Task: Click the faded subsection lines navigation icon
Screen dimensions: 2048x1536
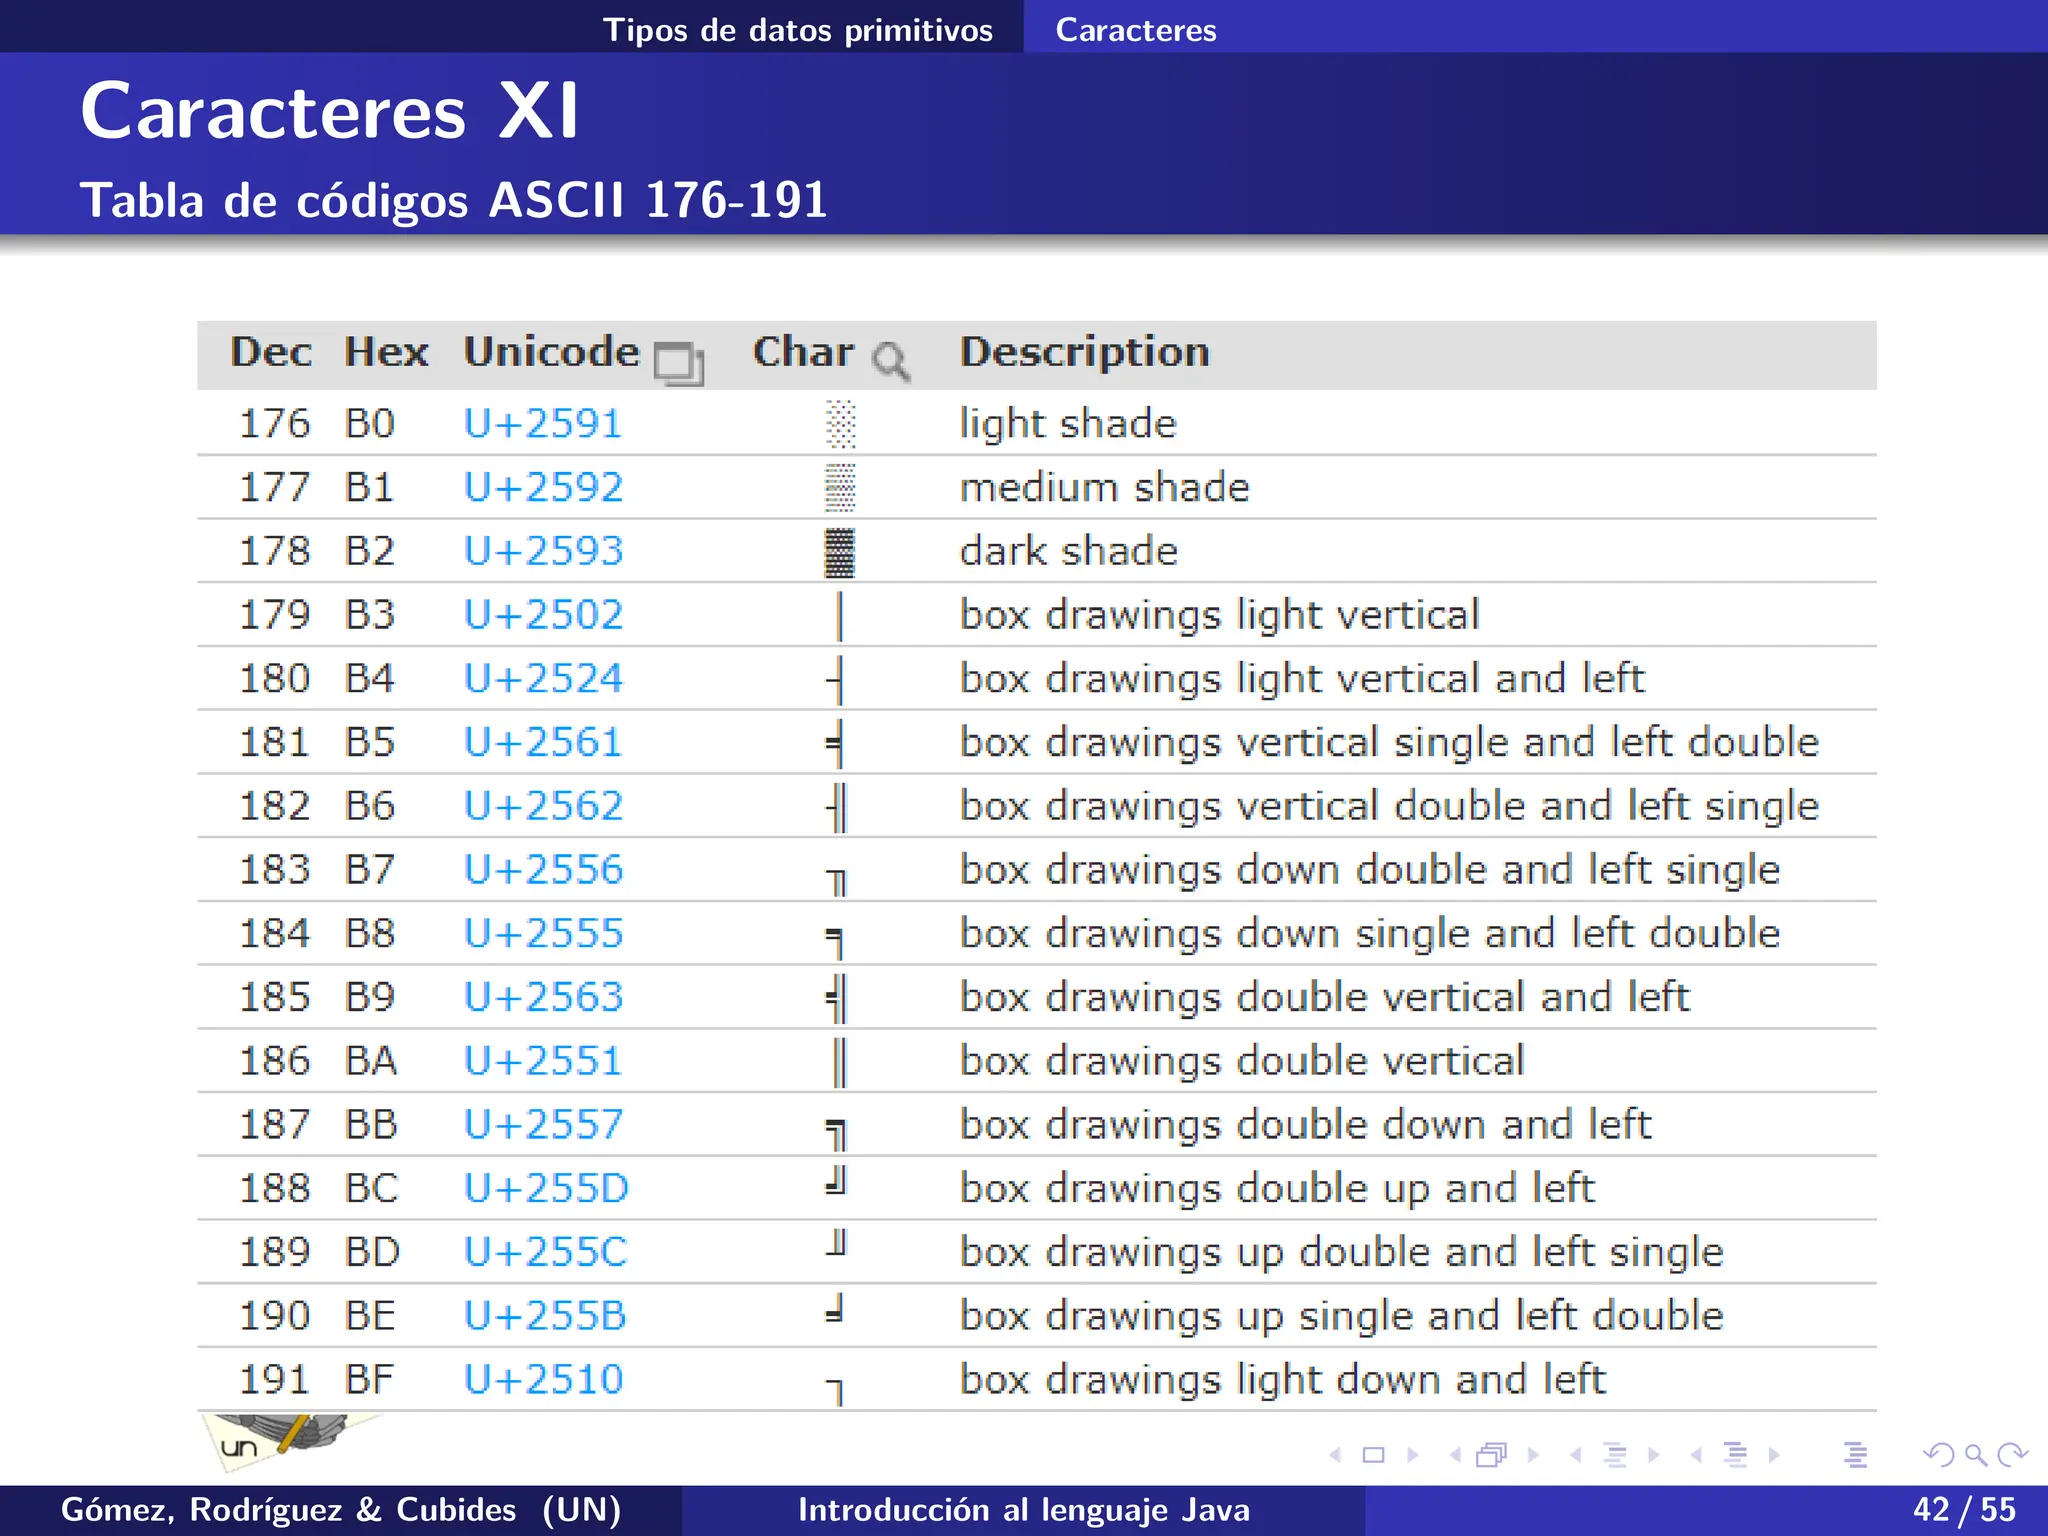Action: [1615, 1455]
